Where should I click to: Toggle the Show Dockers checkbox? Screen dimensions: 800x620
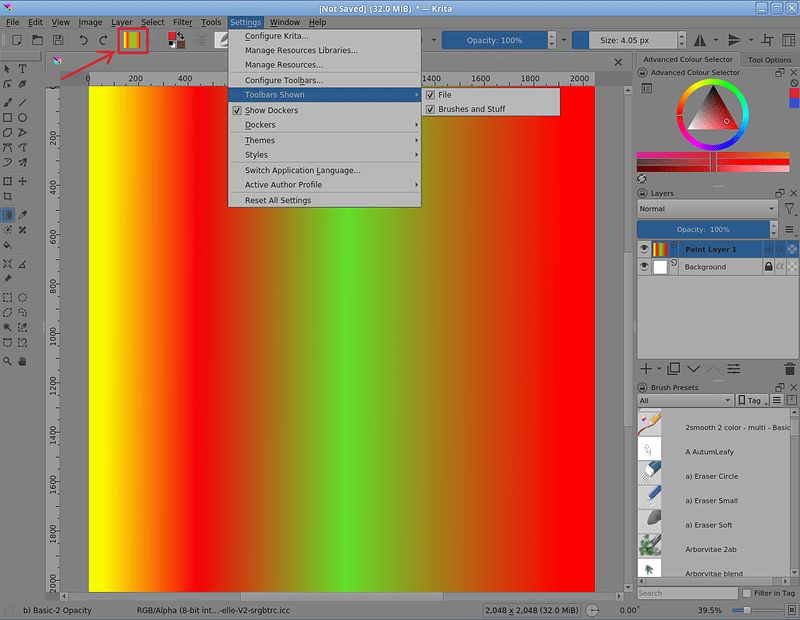click(x=237, y=110)
